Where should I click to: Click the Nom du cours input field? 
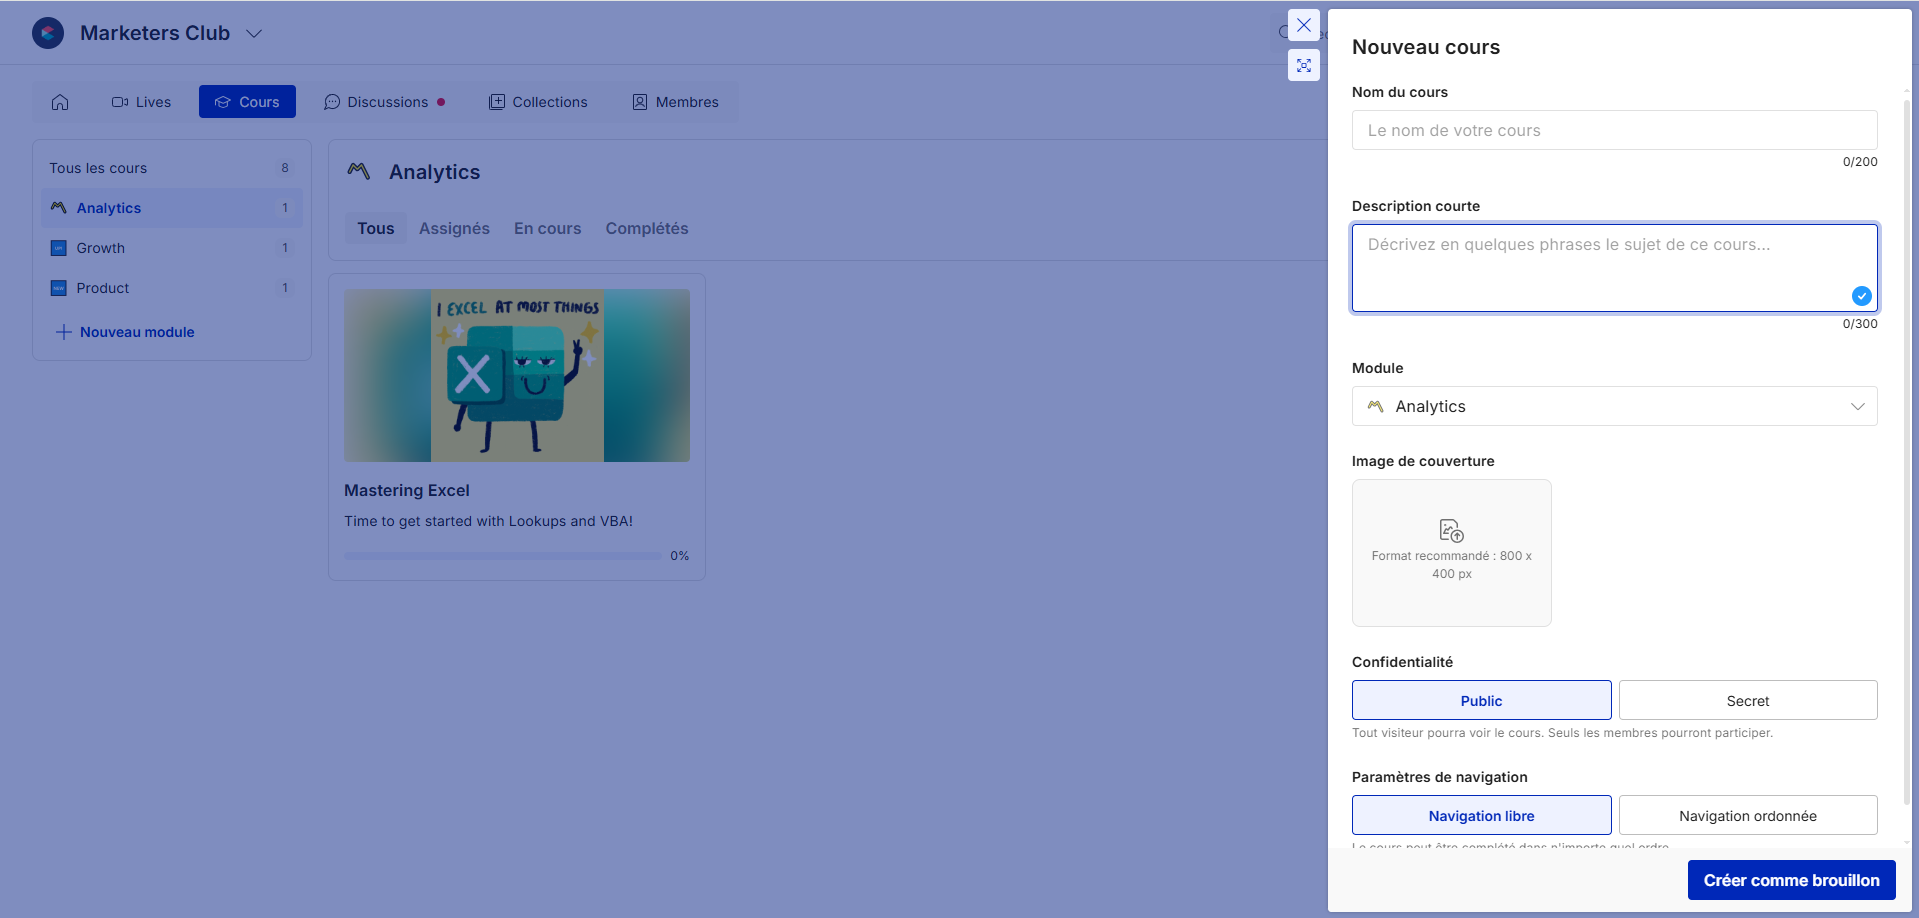click(1614, 131)
